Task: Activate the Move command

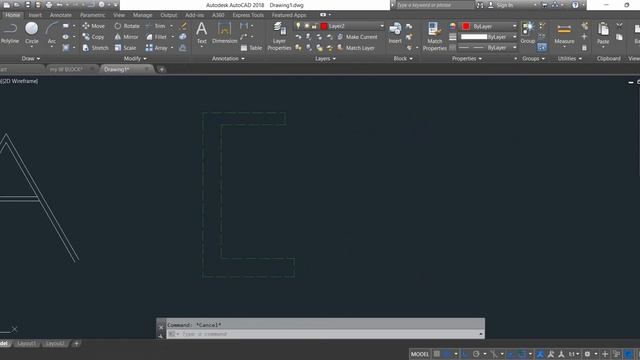Action: (x=93, y=26)
